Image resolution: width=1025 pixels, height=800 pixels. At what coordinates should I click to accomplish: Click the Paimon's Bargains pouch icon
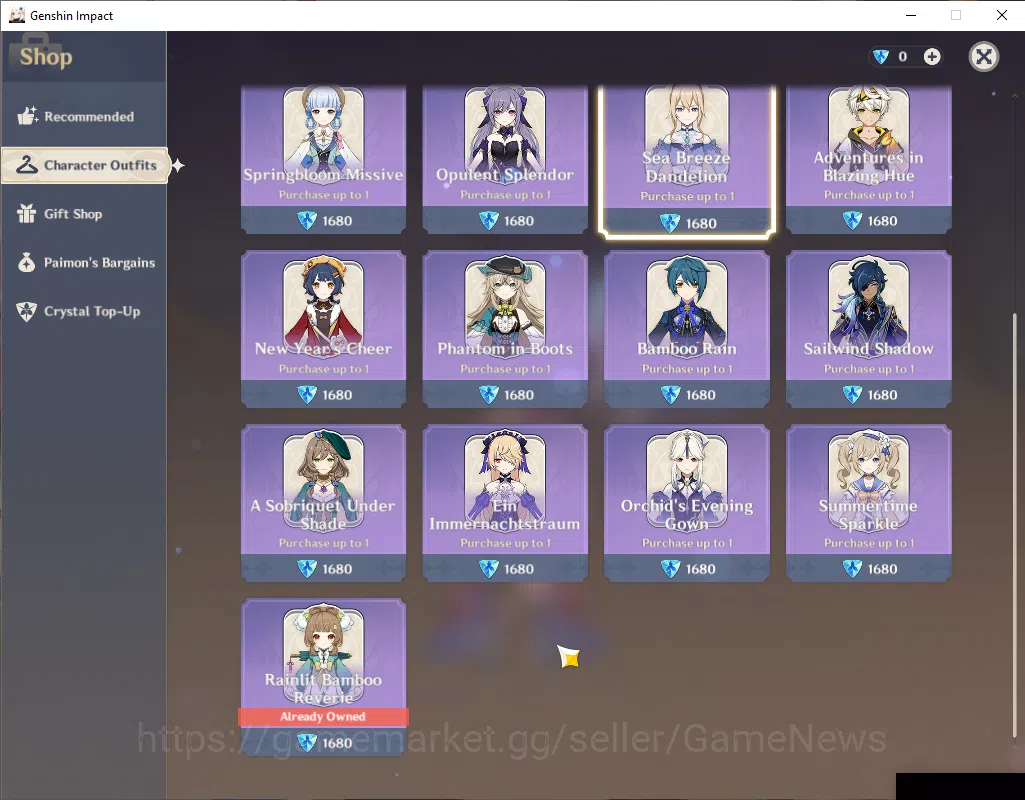pos(27,262)
